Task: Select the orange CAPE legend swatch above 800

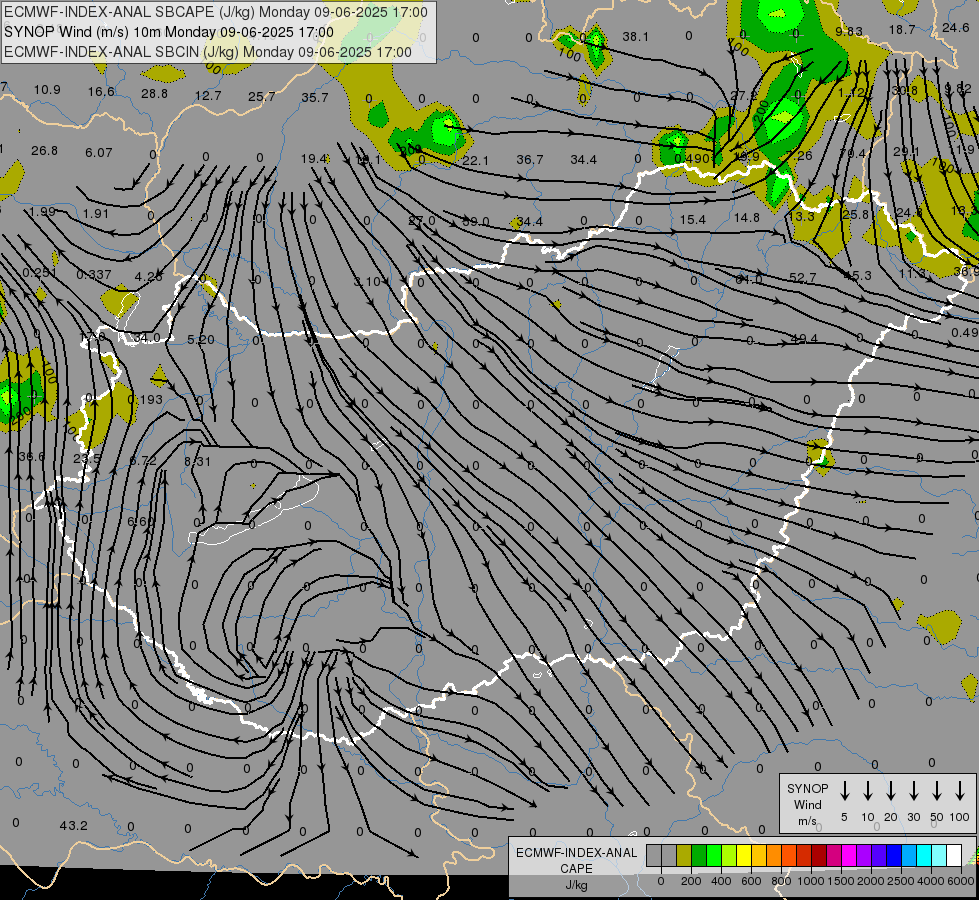Action: 774,855
